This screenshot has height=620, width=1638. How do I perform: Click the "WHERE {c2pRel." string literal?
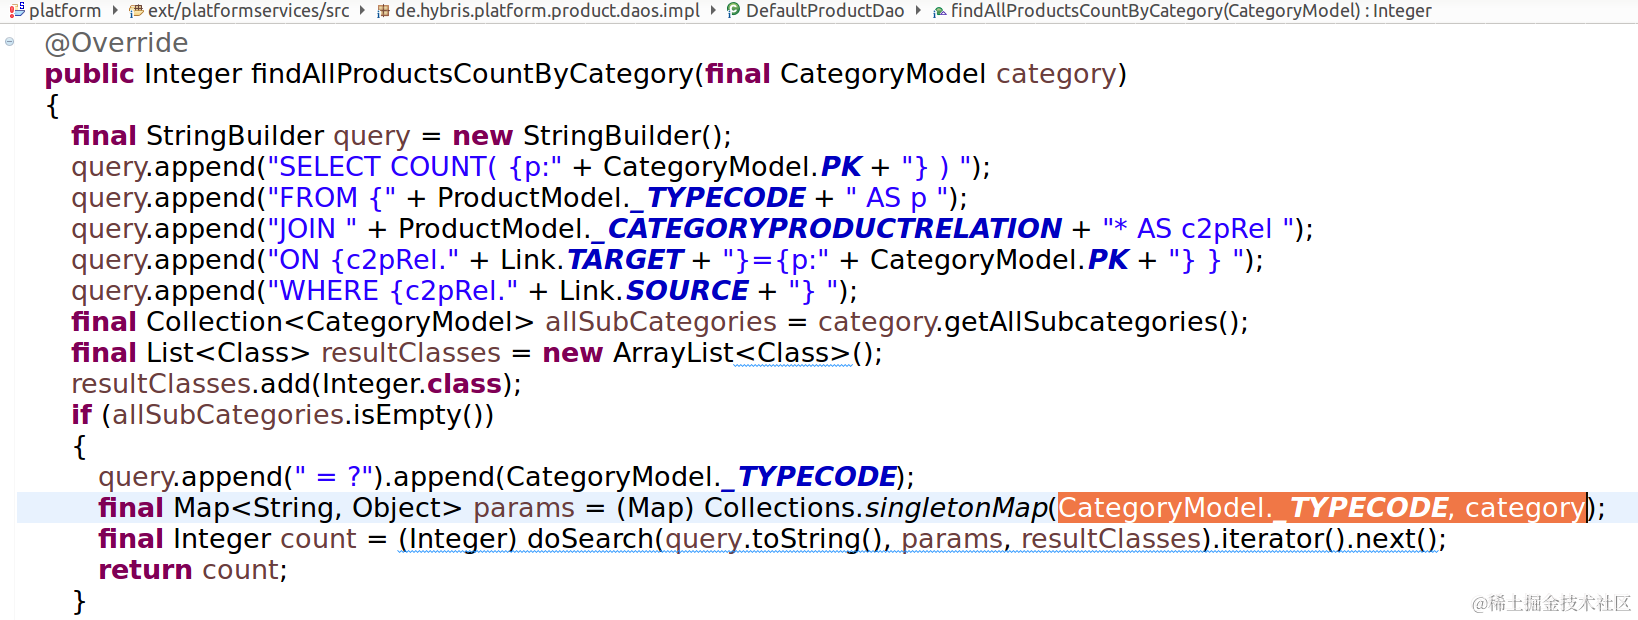pos(393,291)
